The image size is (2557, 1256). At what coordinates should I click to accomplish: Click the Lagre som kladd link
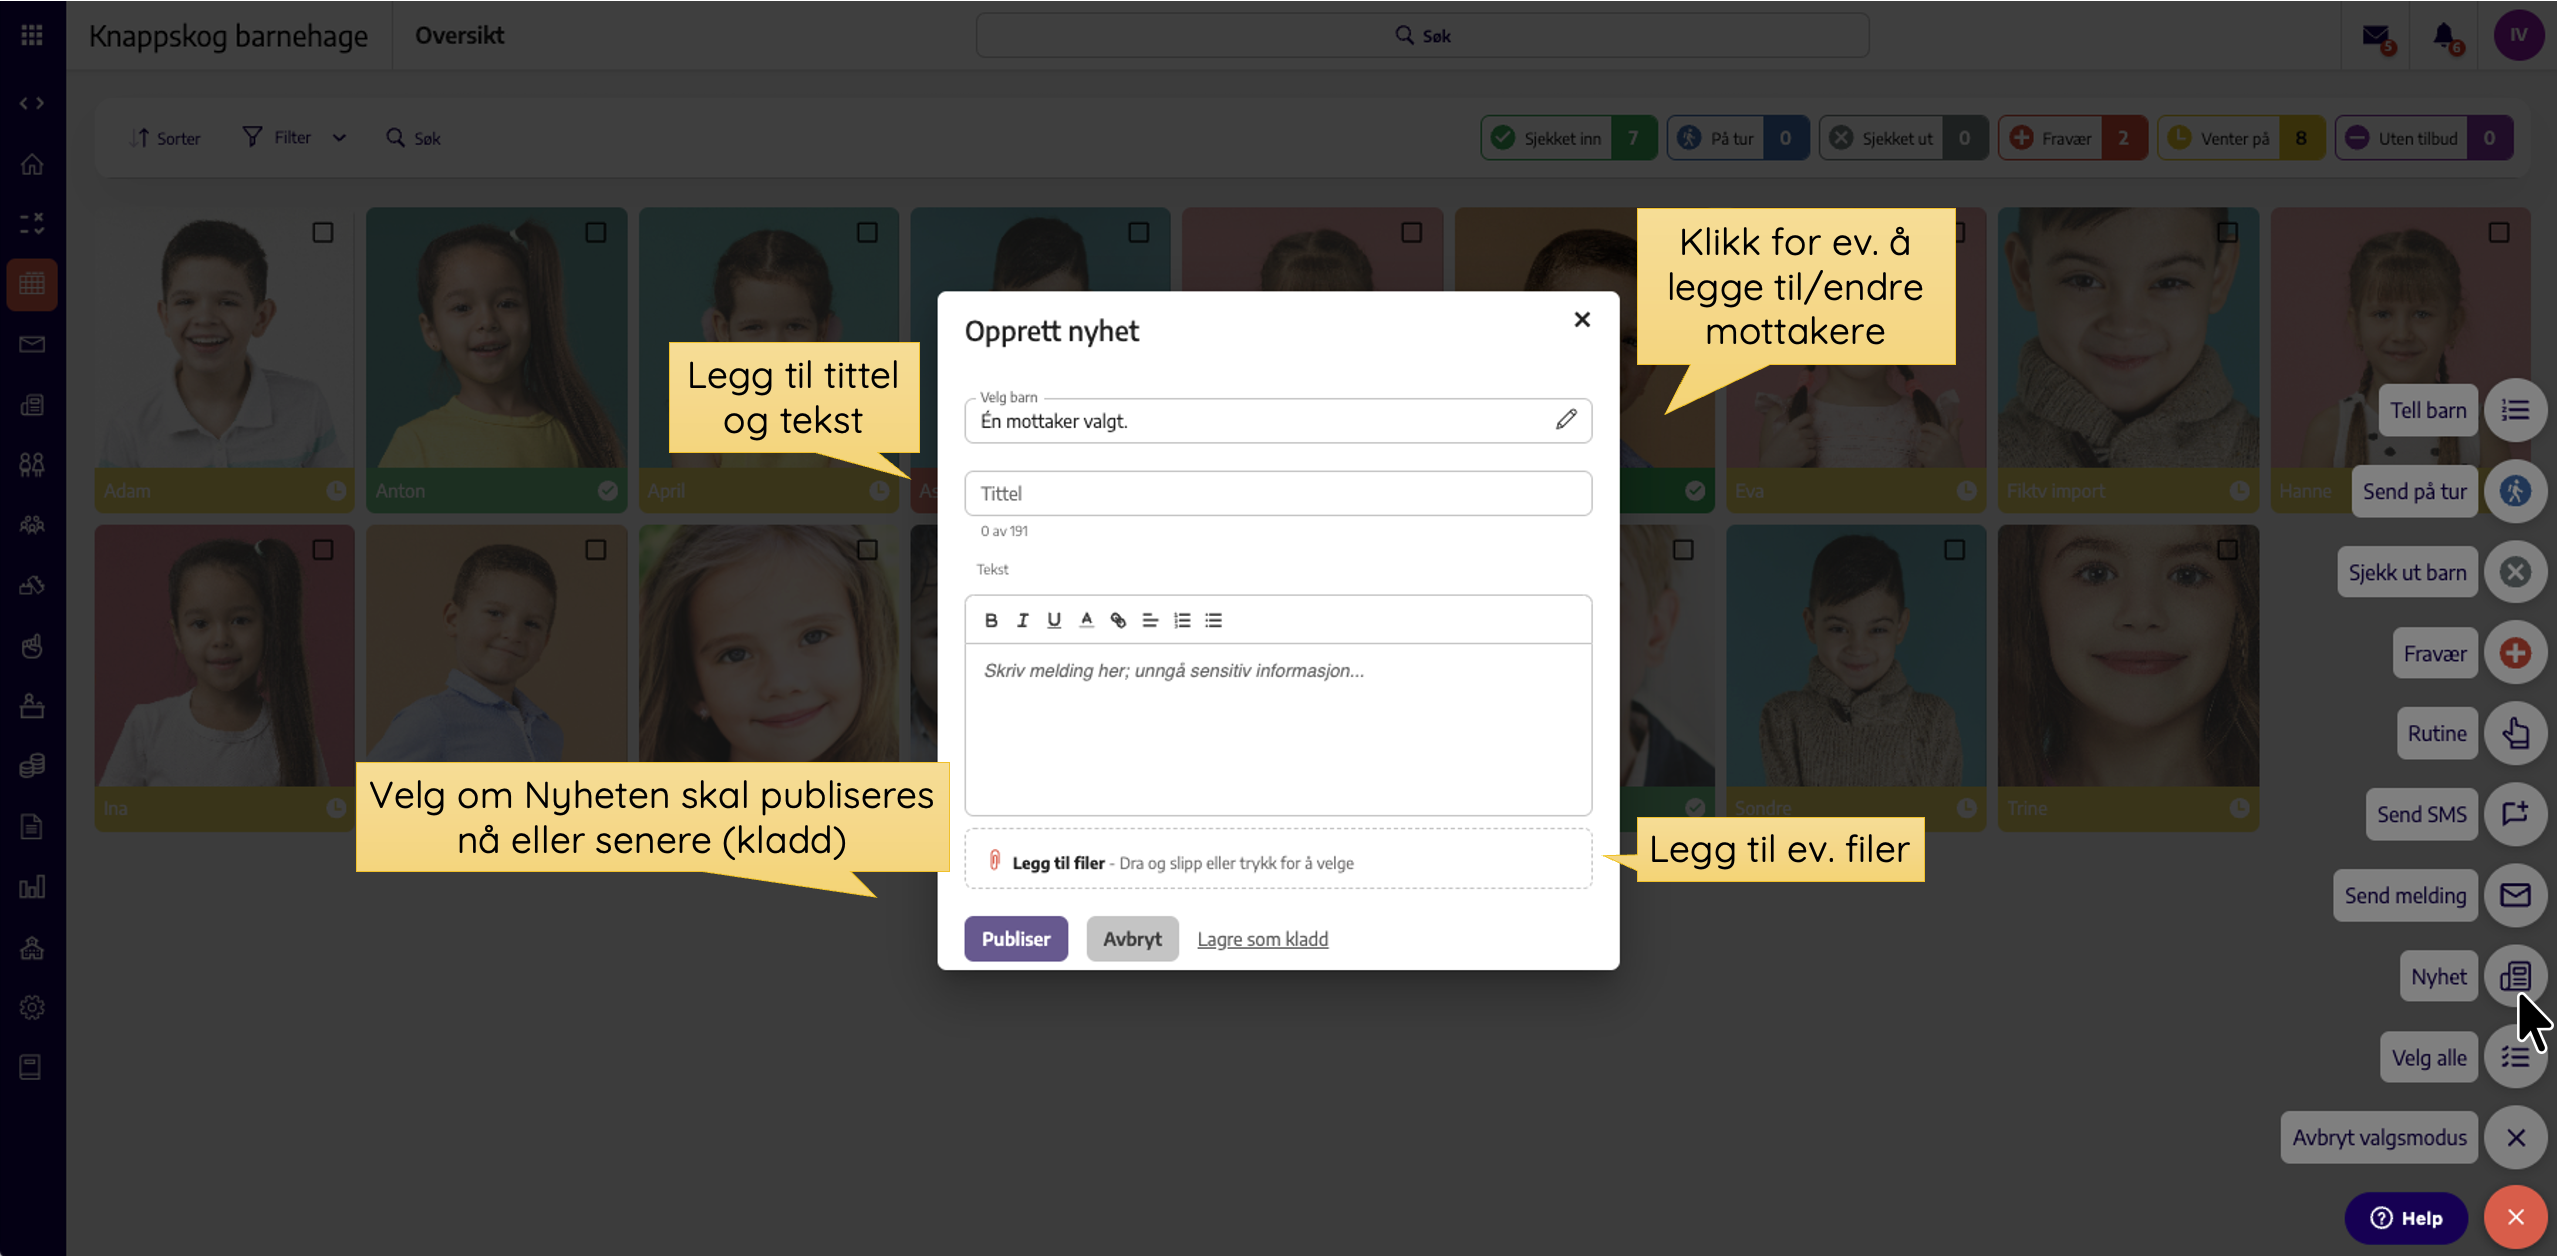point(1263,939)
